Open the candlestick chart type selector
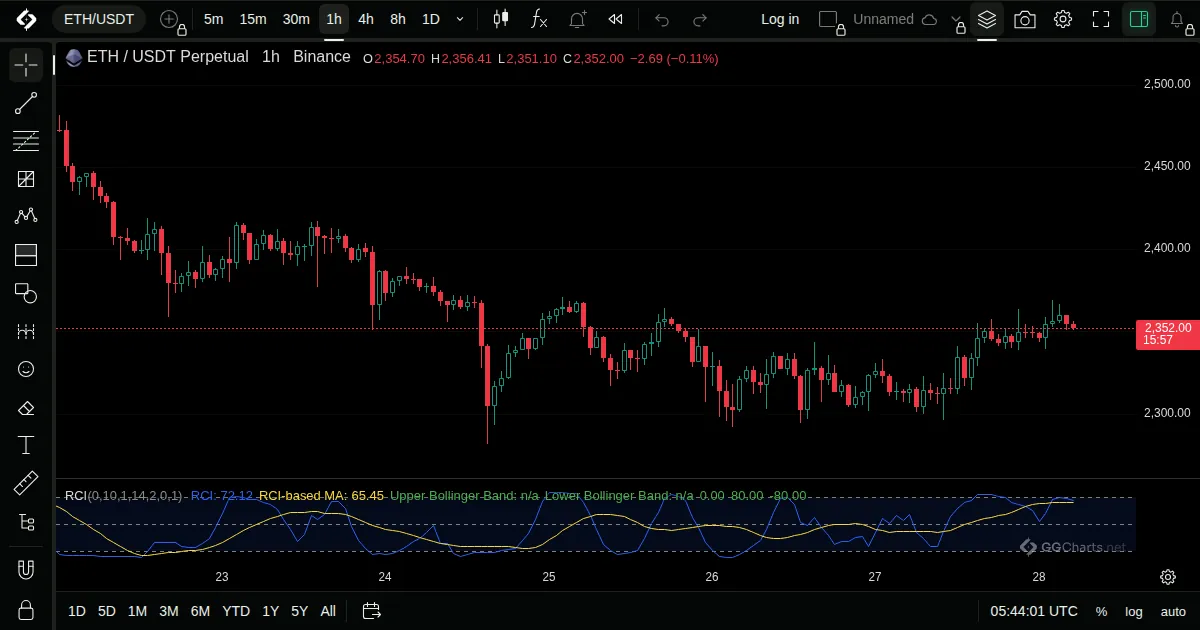 [500, 19]
